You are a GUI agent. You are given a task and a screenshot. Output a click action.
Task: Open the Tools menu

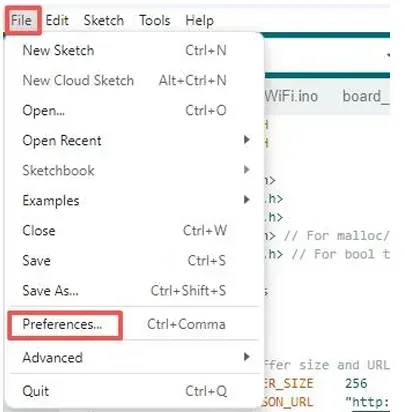(155, 20)
